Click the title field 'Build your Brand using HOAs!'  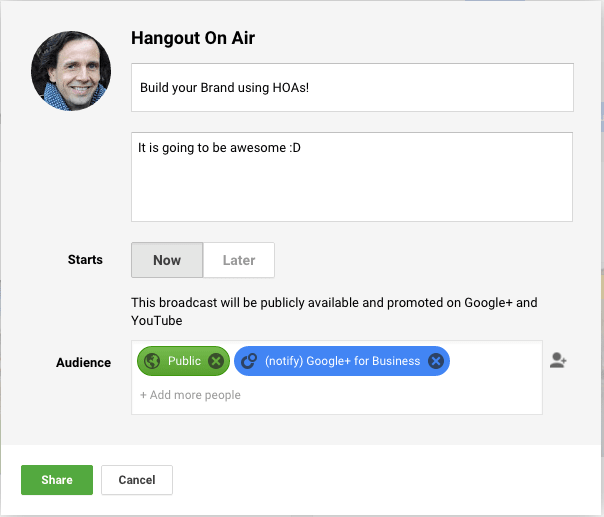pyautogui.click(x=352, y=87)
